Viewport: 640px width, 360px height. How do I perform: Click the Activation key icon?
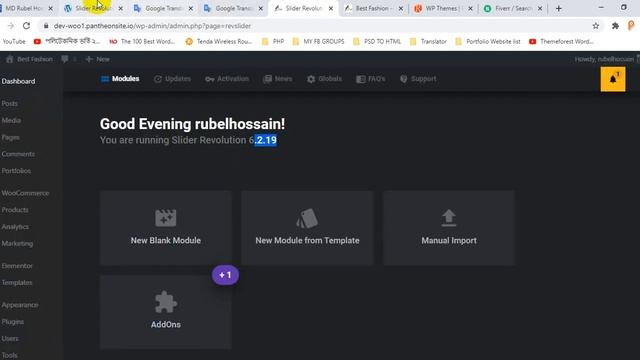pyautogui.click(x=210, y=79)
